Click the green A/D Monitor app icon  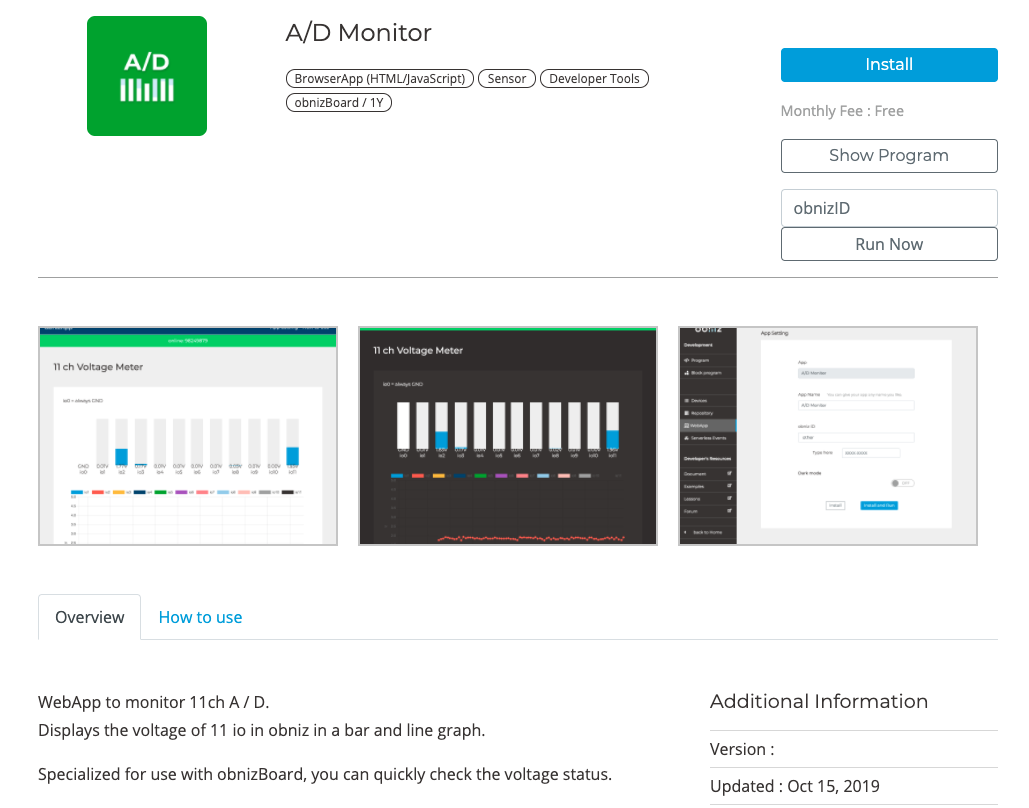(x=147, y=76)
